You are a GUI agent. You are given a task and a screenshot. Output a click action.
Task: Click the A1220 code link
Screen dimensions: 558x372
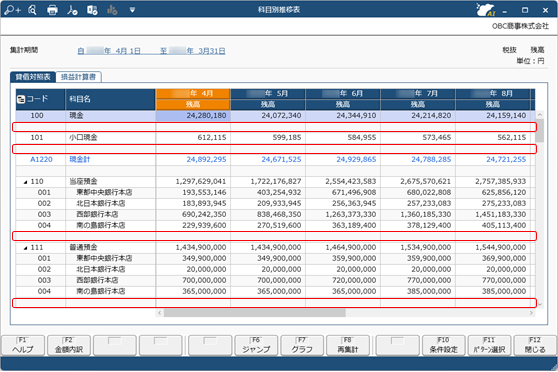coord(41,159)
